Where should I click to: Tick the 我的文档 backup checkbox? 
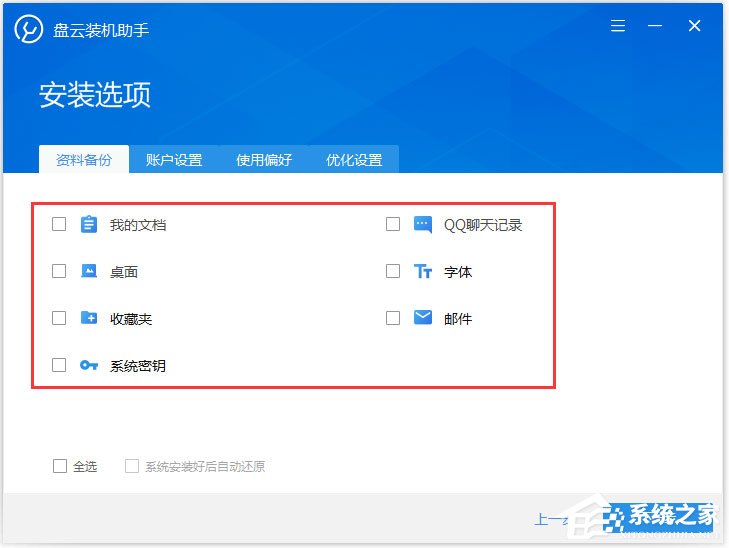point(59,224)
